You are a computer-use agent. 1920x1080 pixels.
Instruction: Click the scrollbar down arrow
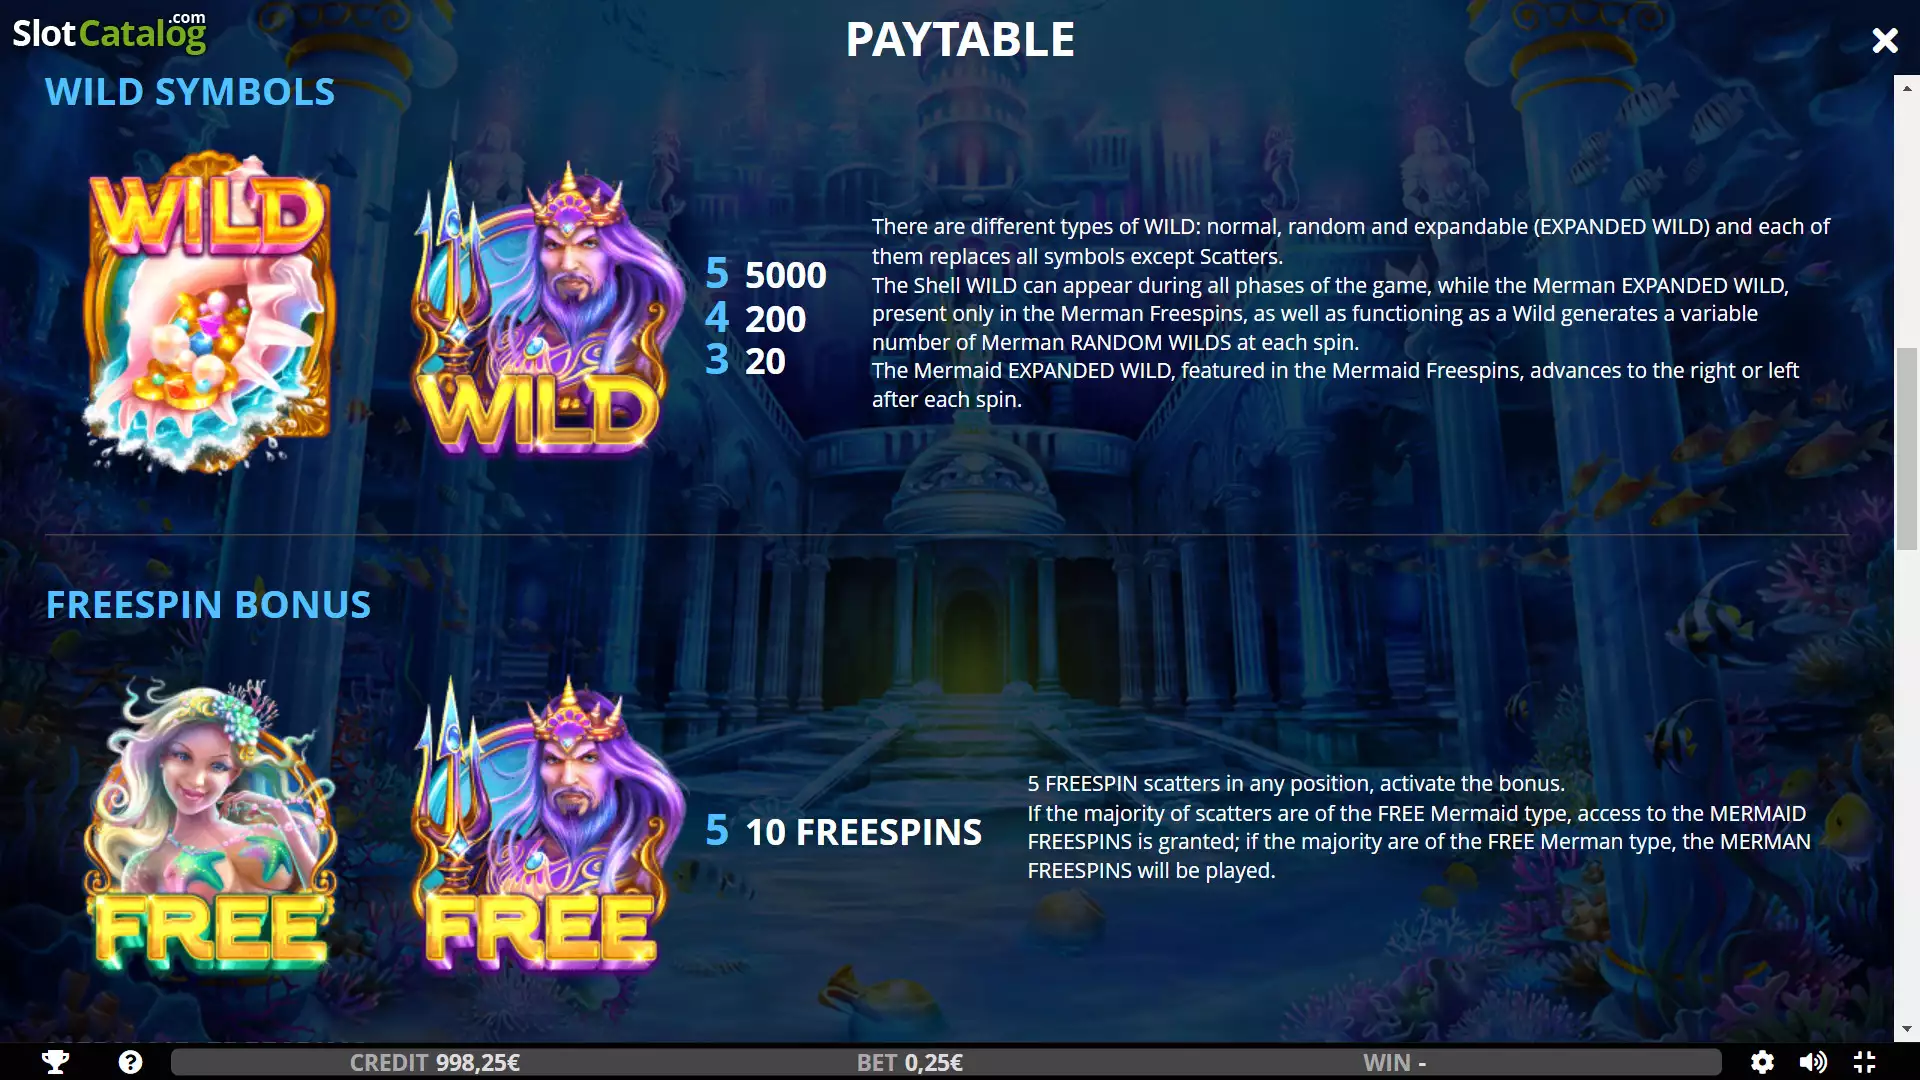(x=1906, y=1029)
